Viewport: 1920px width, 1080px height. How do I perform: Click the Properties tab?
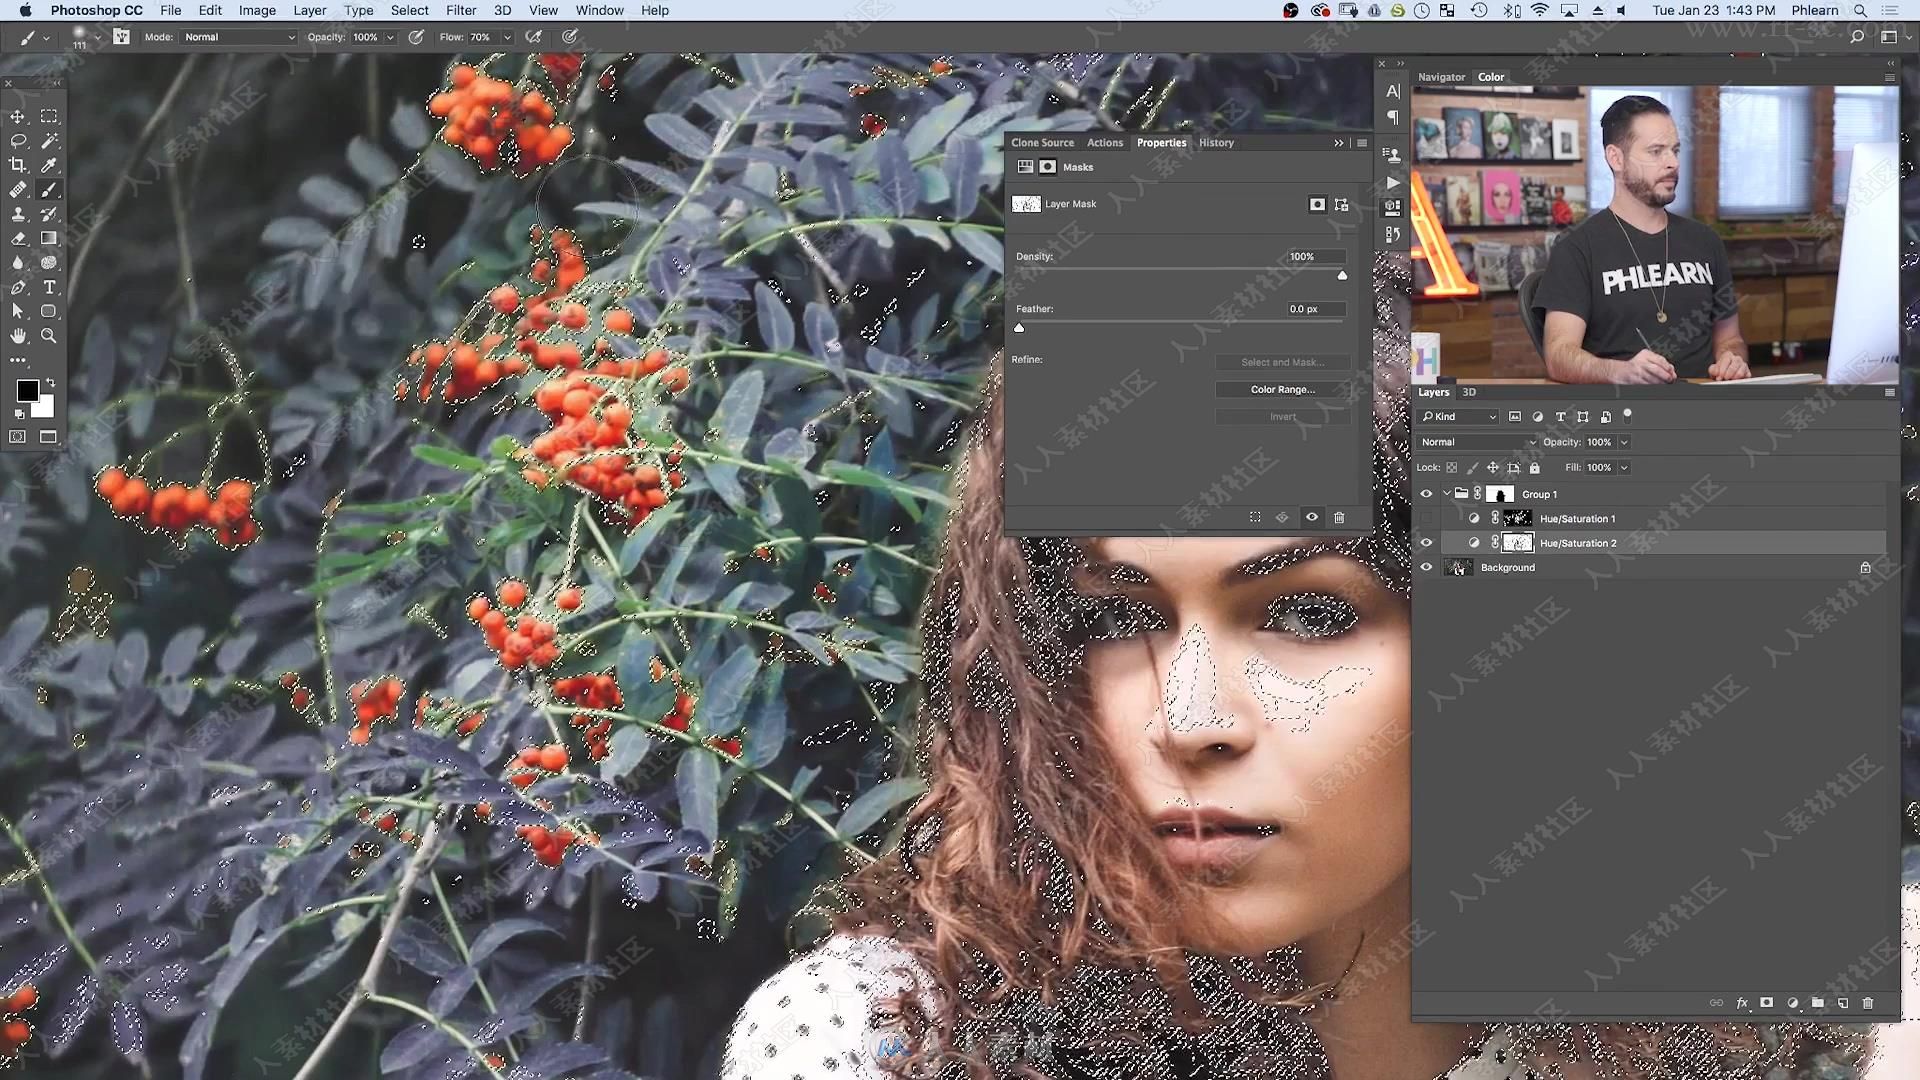pos(1160,141)
